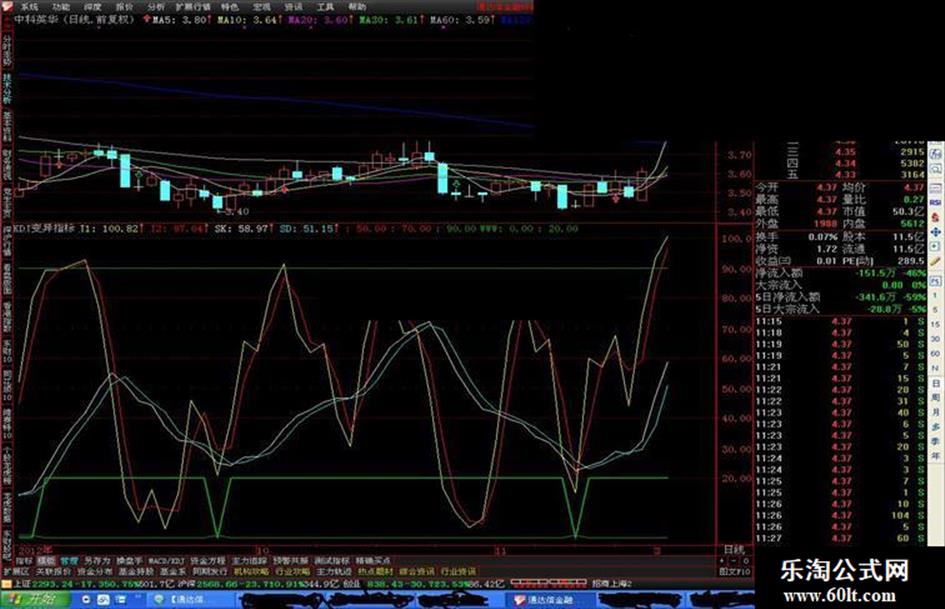
Task: Open the 基金持股 tab
Action: point(135,571)
